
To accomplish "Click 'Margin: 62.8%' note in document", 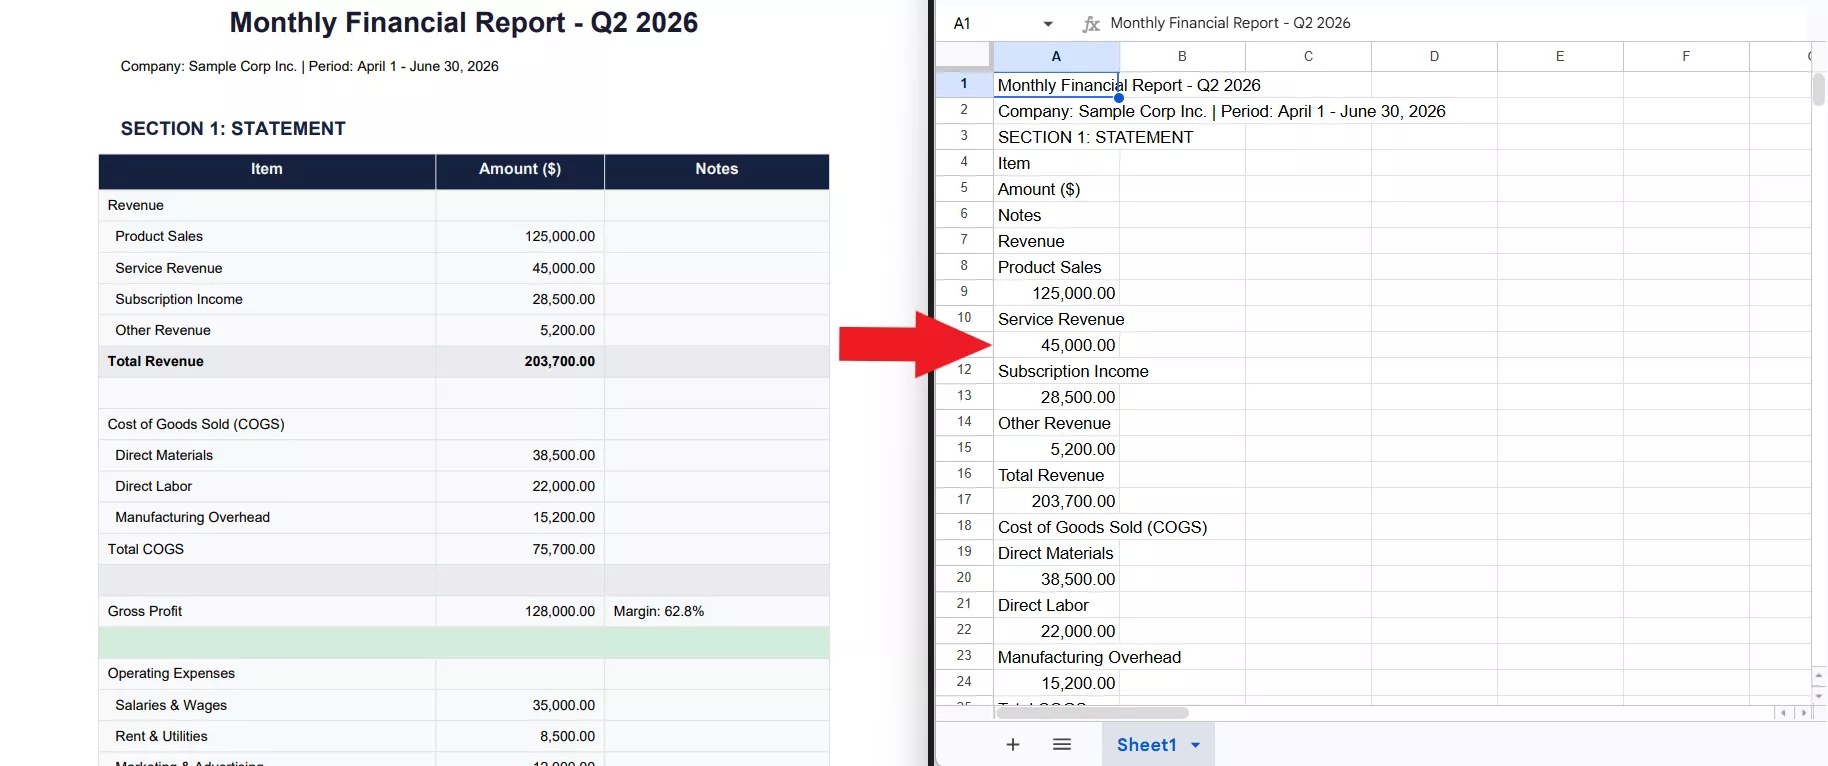I will [x=659, y=611].
